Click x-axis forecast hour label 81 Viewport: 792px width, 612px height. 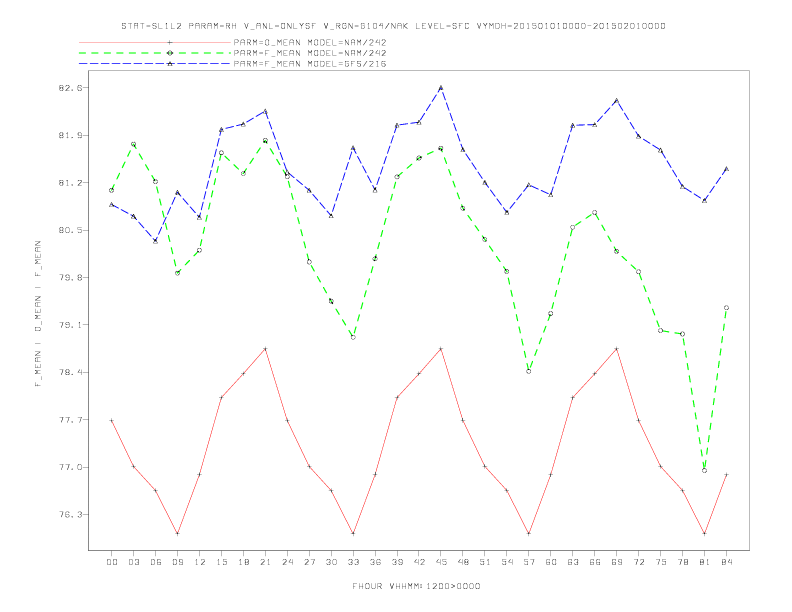click(x=705, y=562)
